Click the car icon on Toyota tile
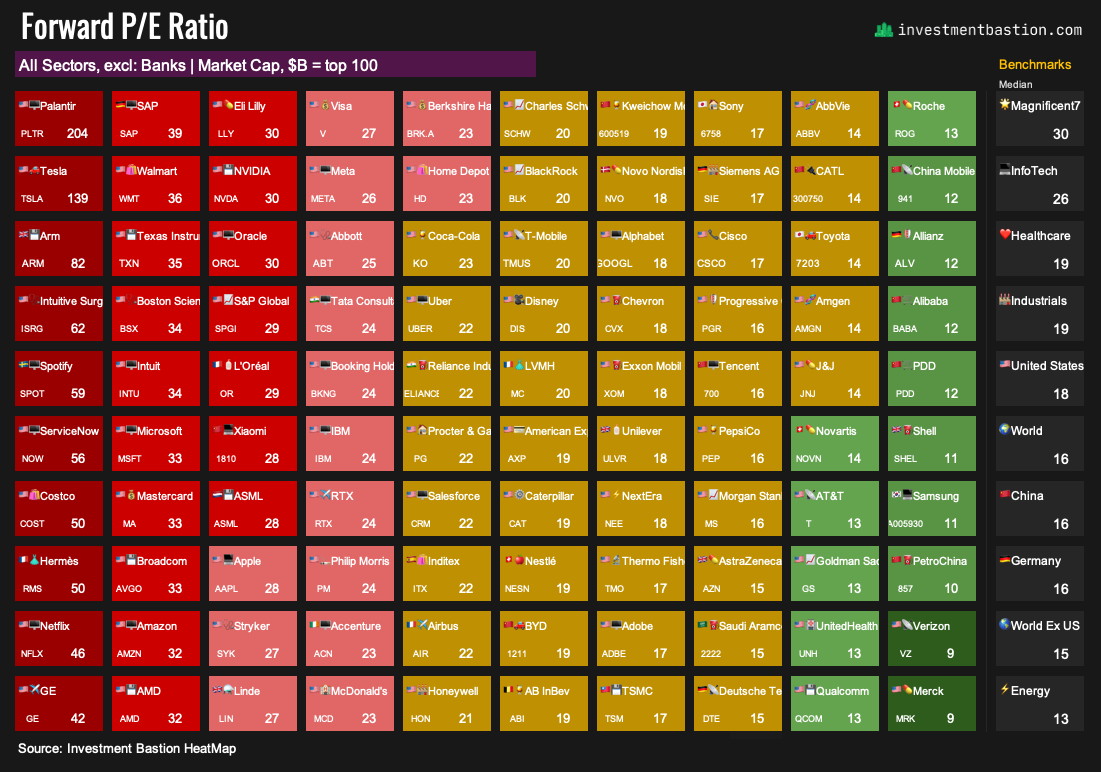Screen dimensions: 1101x772 [810, 235]
